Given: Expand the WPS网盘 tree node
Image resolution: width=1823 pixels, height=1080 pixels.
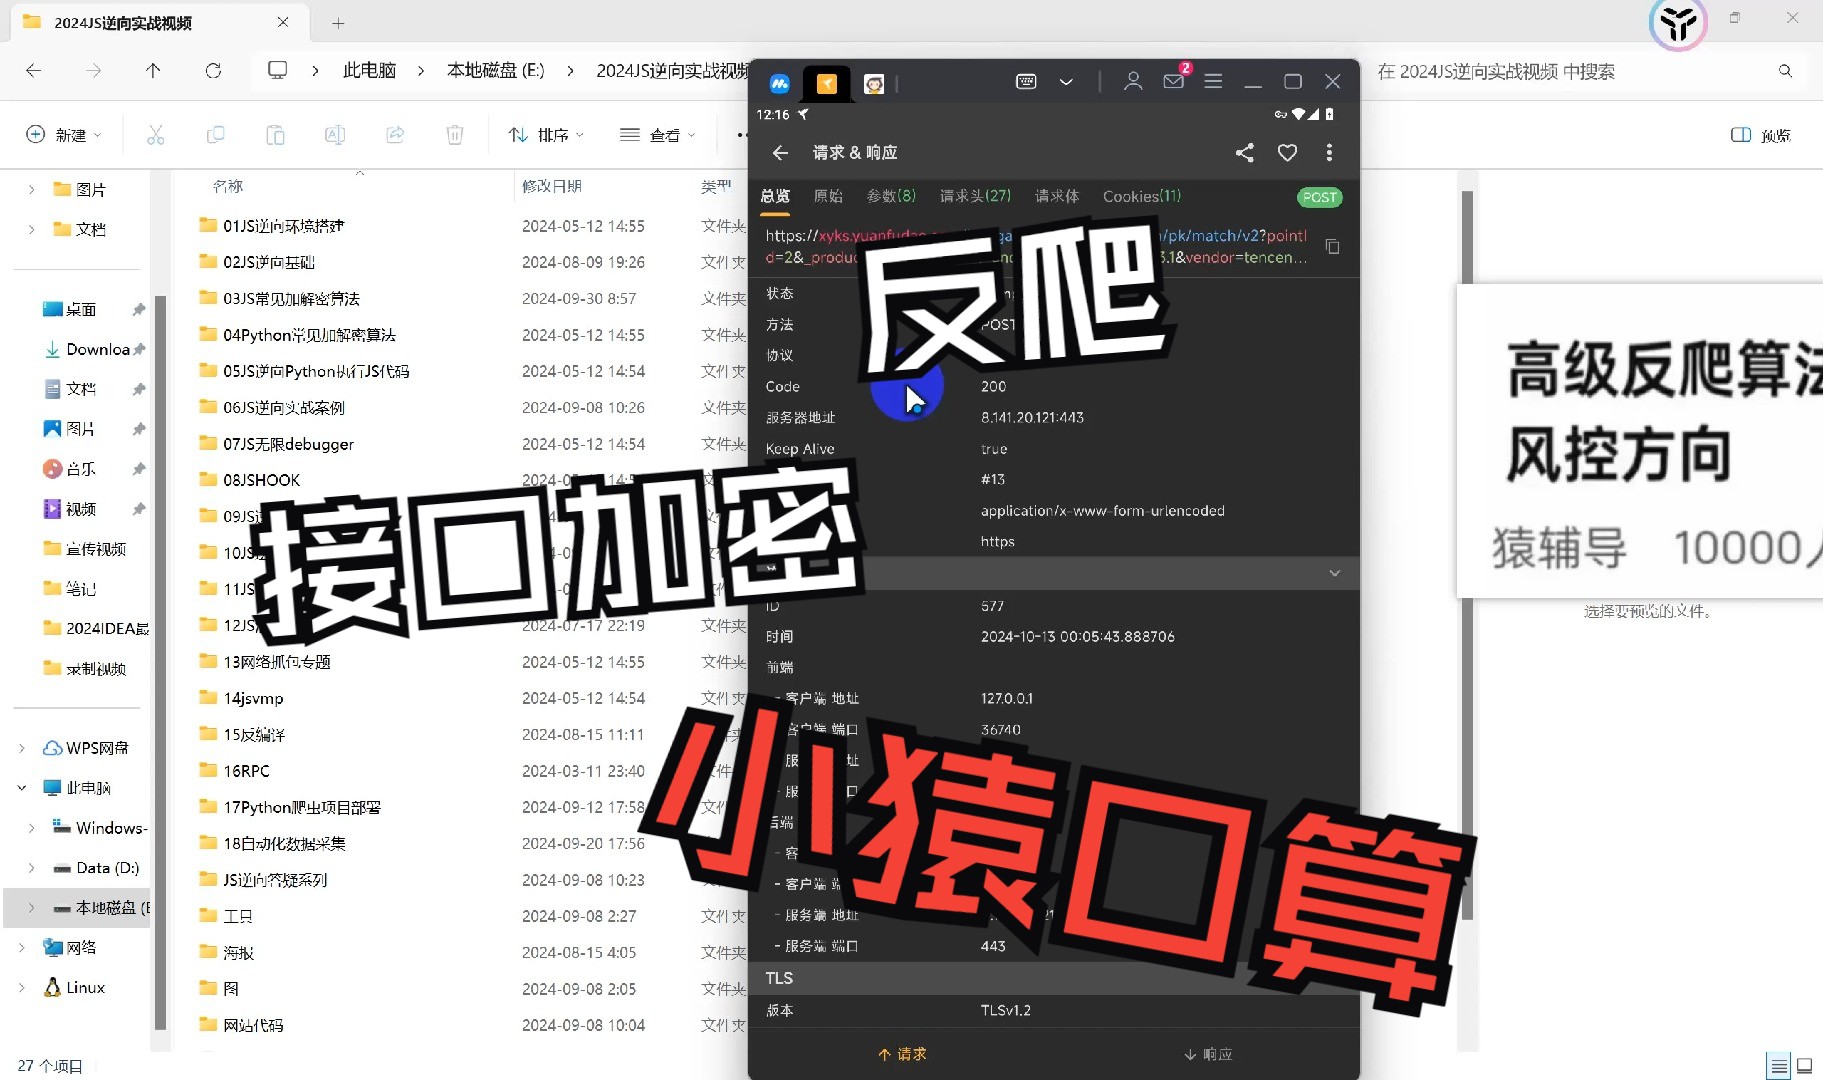Looking at the screenshot, I should (22, 748).
